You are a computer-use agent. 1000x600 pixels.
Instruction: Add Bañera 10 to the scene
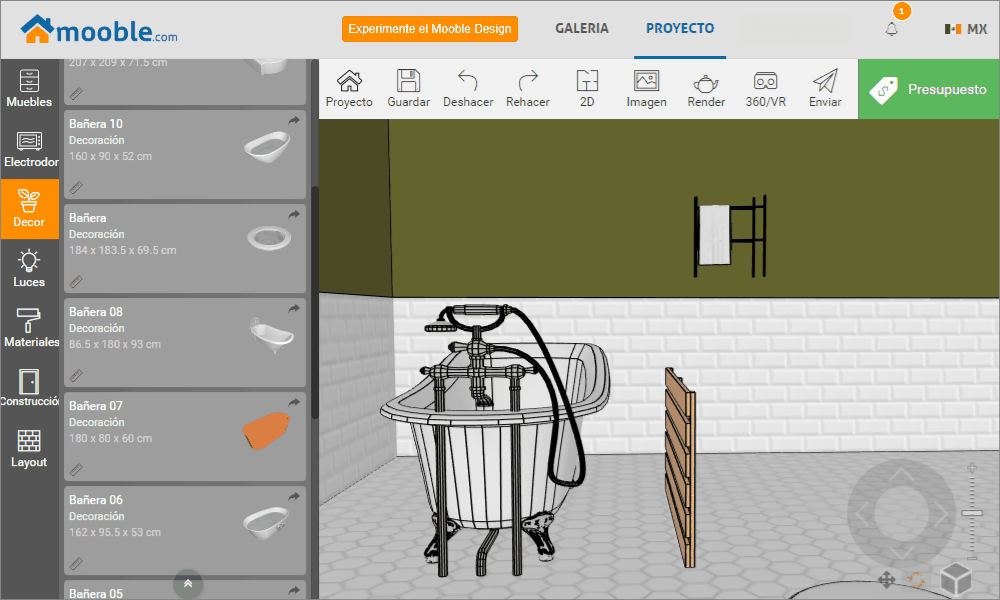click(x=185, y=154)
